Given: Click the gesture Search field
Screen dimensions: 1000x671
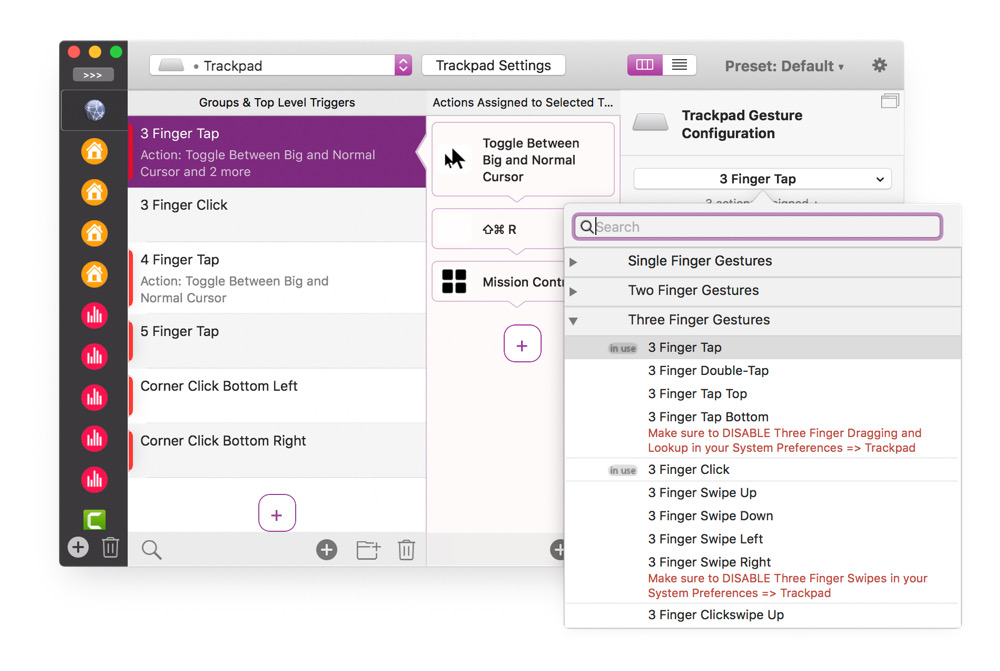Looking at the screenshot, I should (x=765, y=227).
